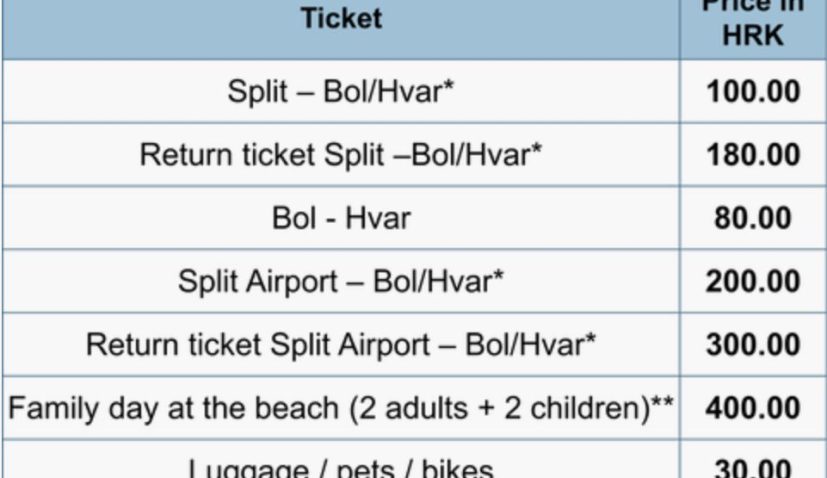The width and height of the screenshot is (827, 478).
Task: Click the "Ticket" column header
Action: pyautogui.click(x=341, y=18)
